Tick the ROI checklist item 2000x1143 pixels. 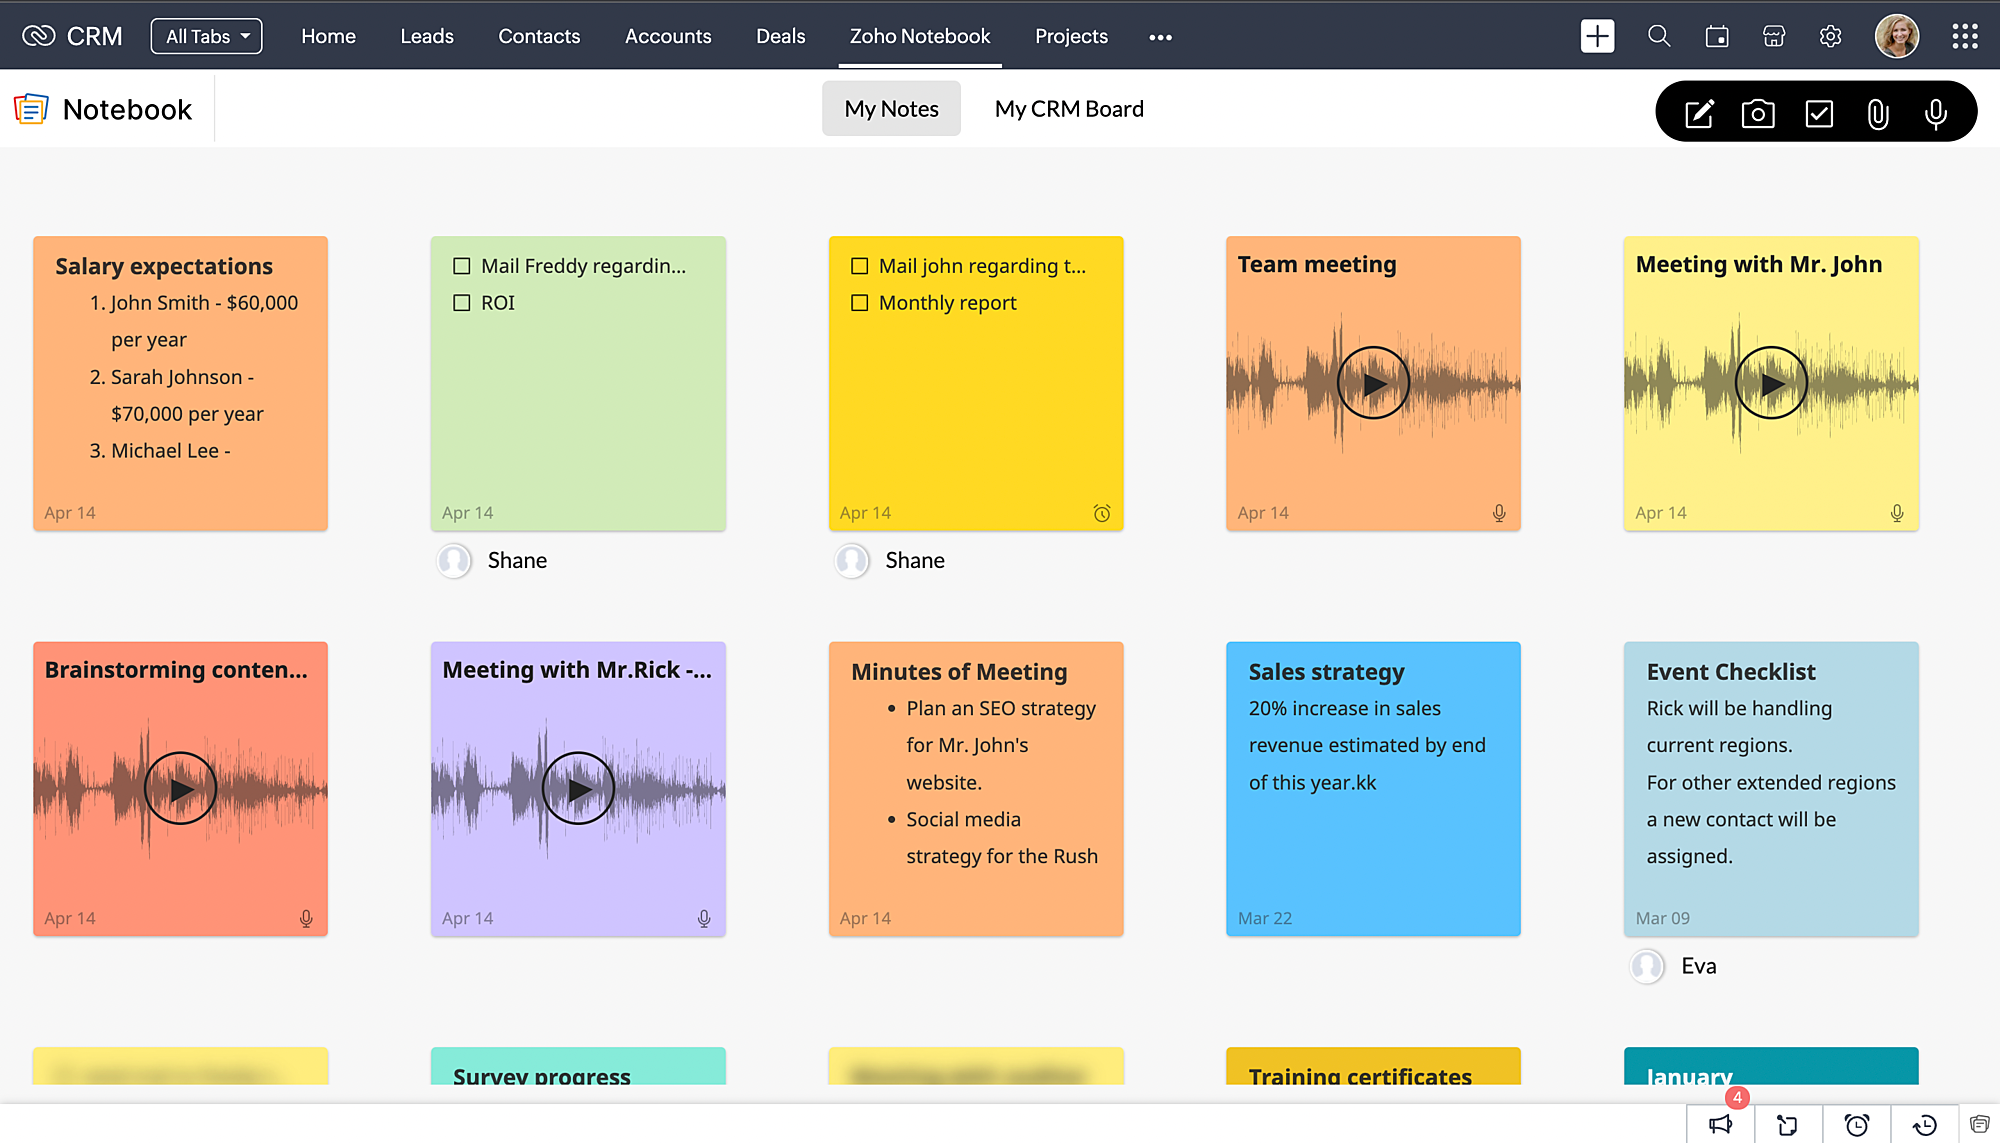(x=462, y=303)
